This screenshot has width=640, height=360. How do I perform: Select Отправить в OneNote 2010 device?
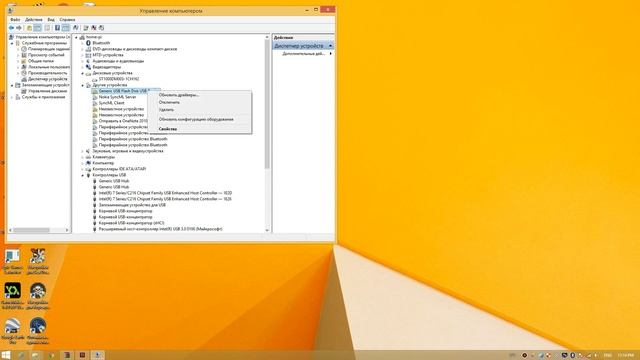click(123, 121)
